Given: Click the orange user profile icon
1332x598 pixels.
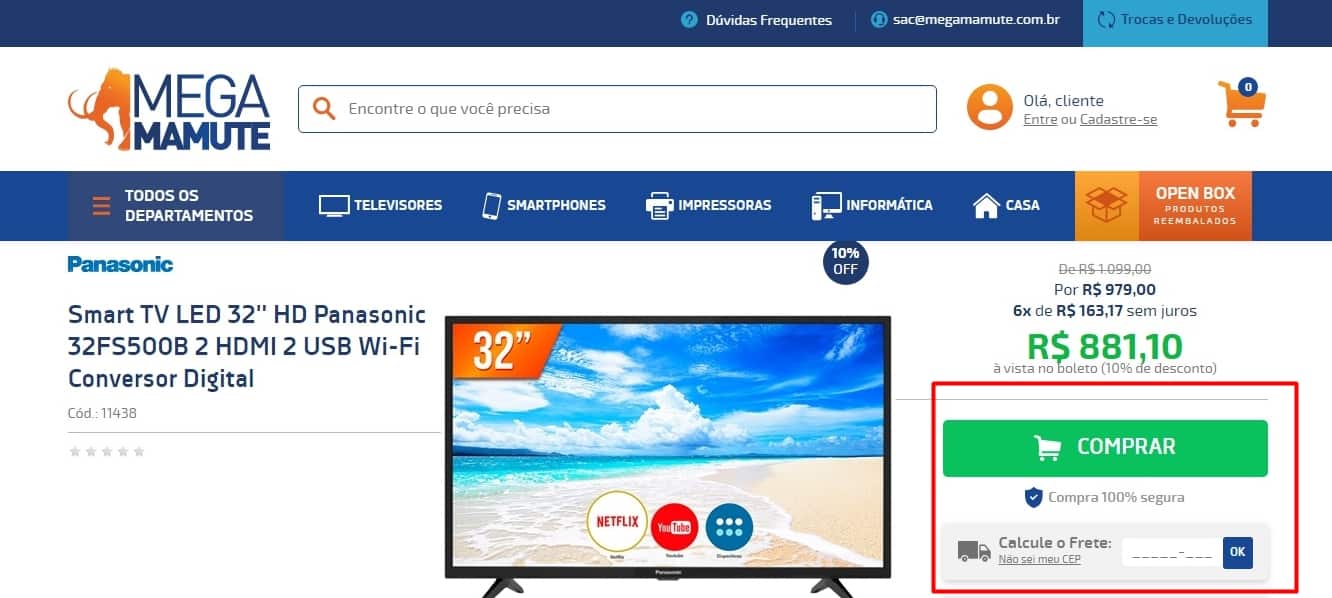Looking at the screenshot, I should tap(989, 108).
